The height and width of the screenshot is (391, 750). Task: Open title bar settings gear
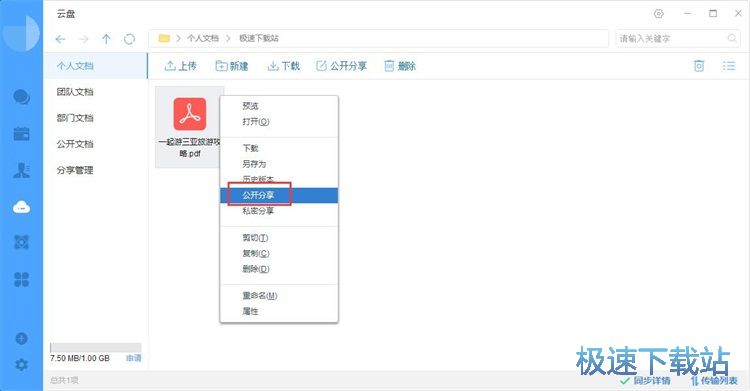[659, 13]
